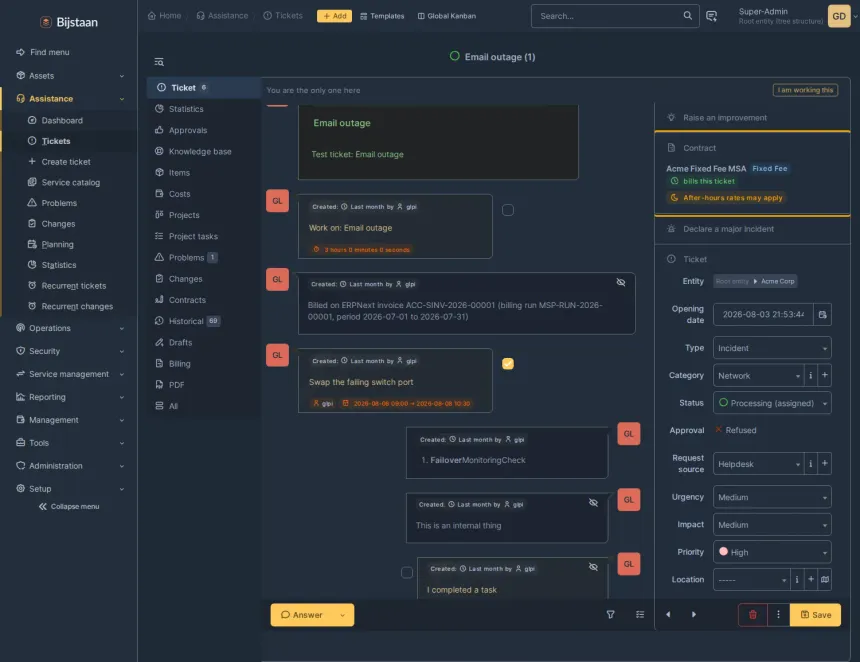Toggle privacy eye on 'This is an internal thing'
This screenshot has height=662, width=860.
[x=593, y=502]
